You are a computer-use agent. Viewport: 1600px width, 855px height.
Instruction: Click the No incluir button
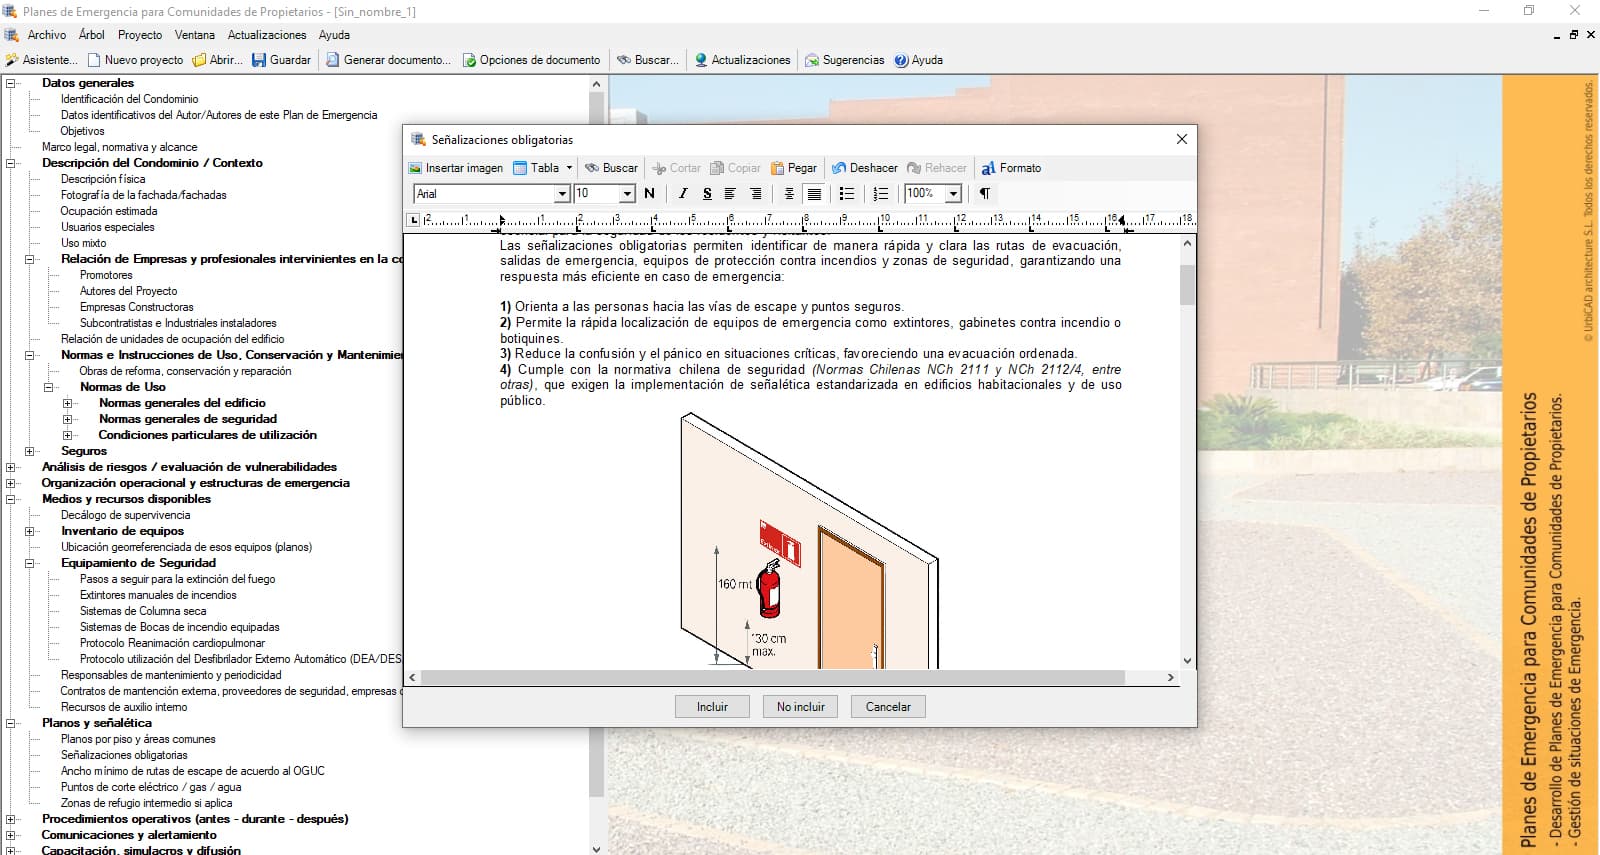tap(800, 707)
